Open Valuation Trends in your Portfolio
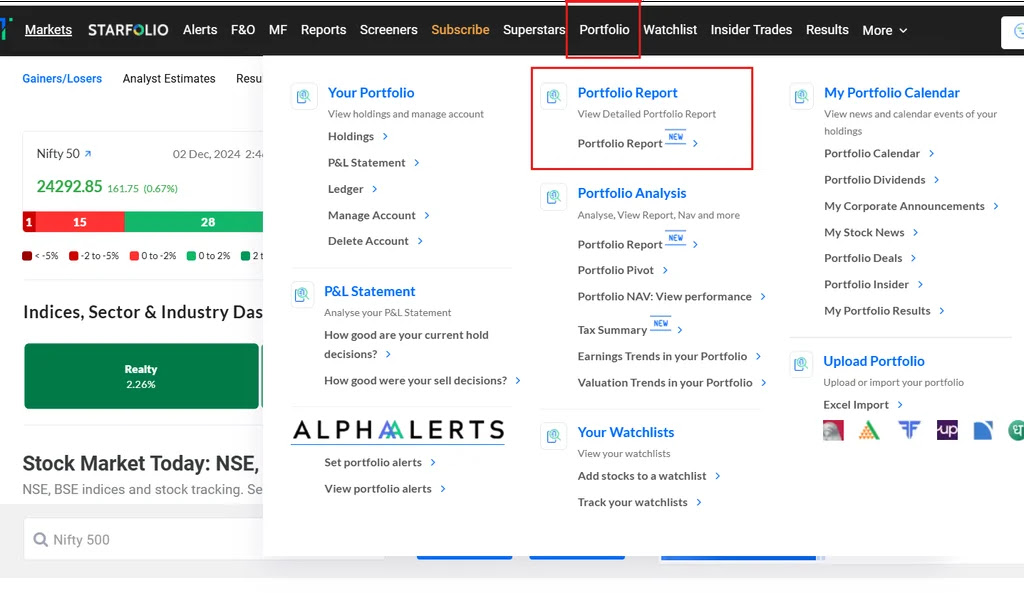 pyautogui.click(x=665, y=383)
